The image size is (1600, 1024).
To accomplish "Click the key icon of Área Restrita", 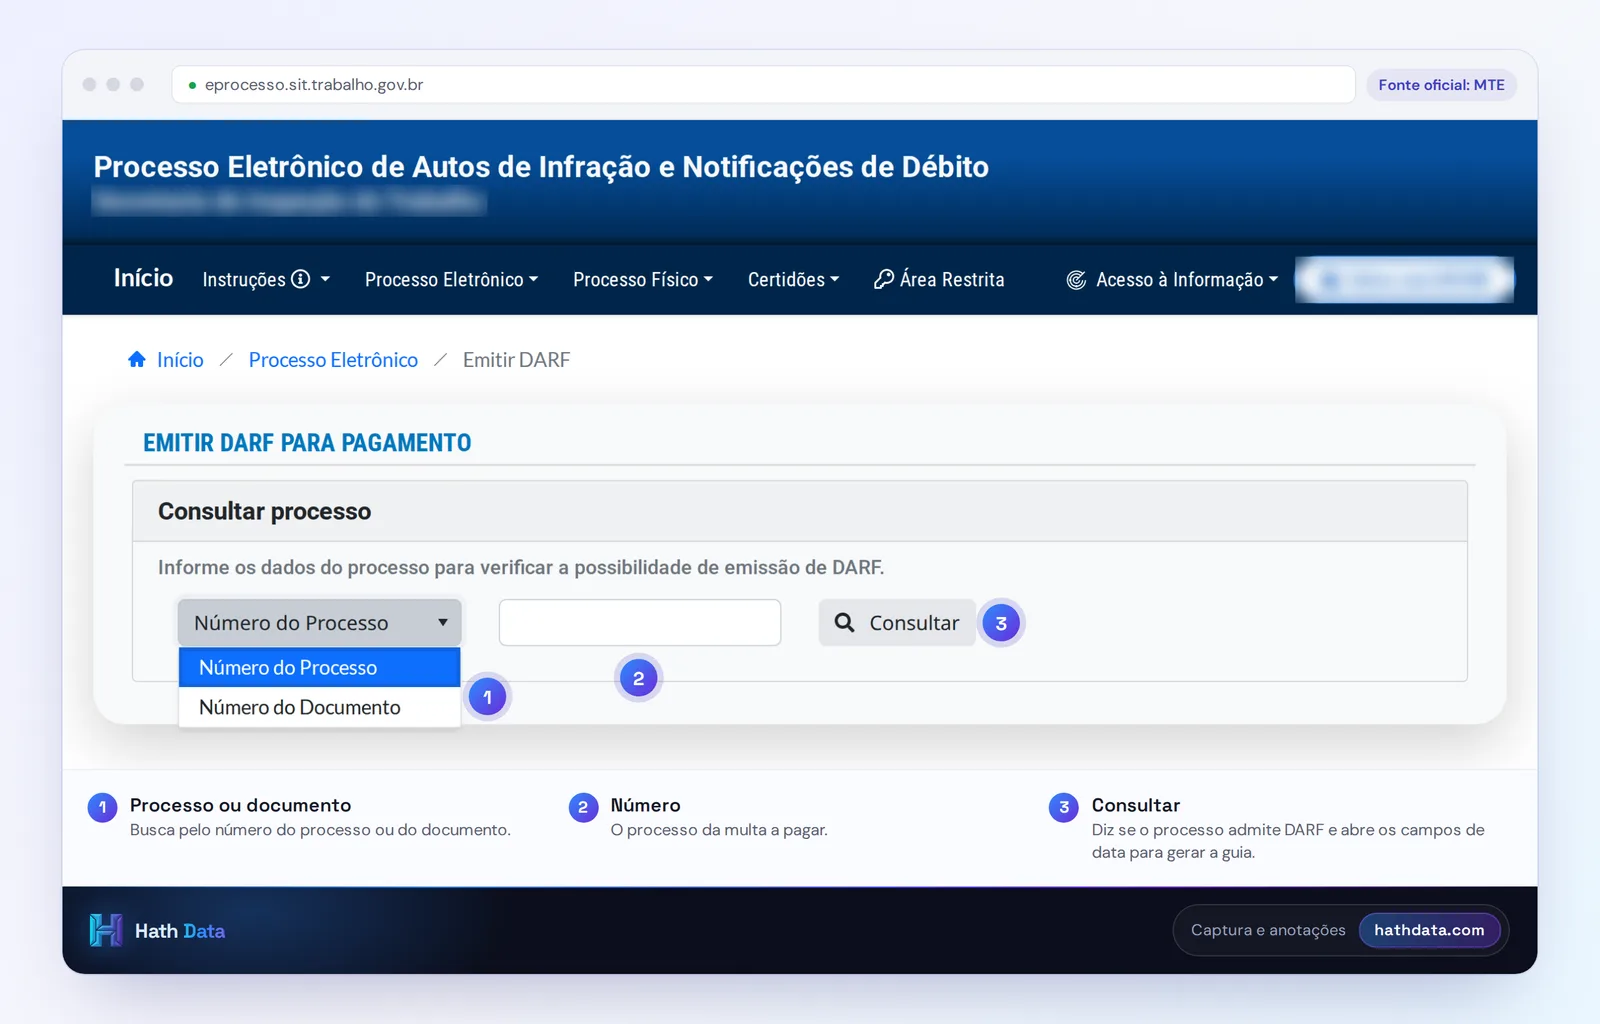I will [x=884, y=279].
